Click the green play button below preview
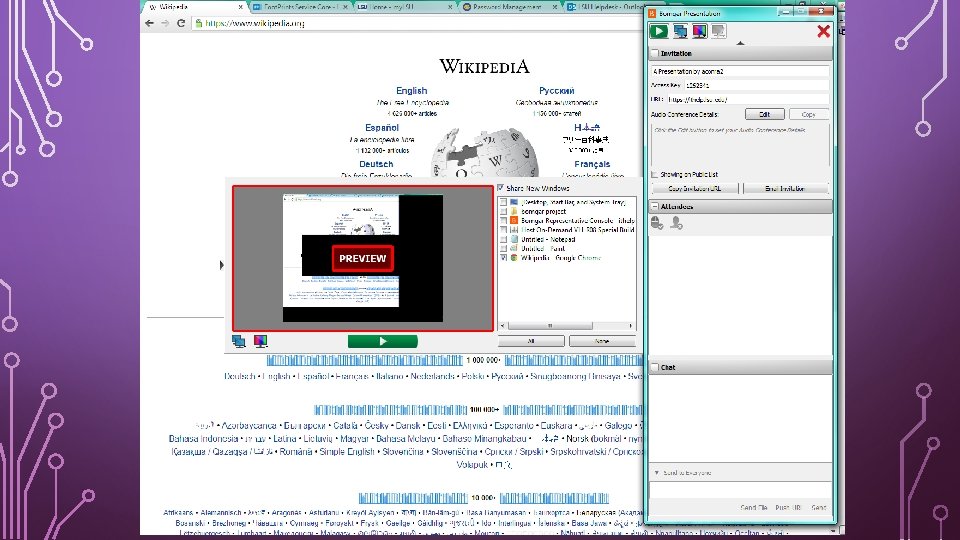 coord(383,342)
